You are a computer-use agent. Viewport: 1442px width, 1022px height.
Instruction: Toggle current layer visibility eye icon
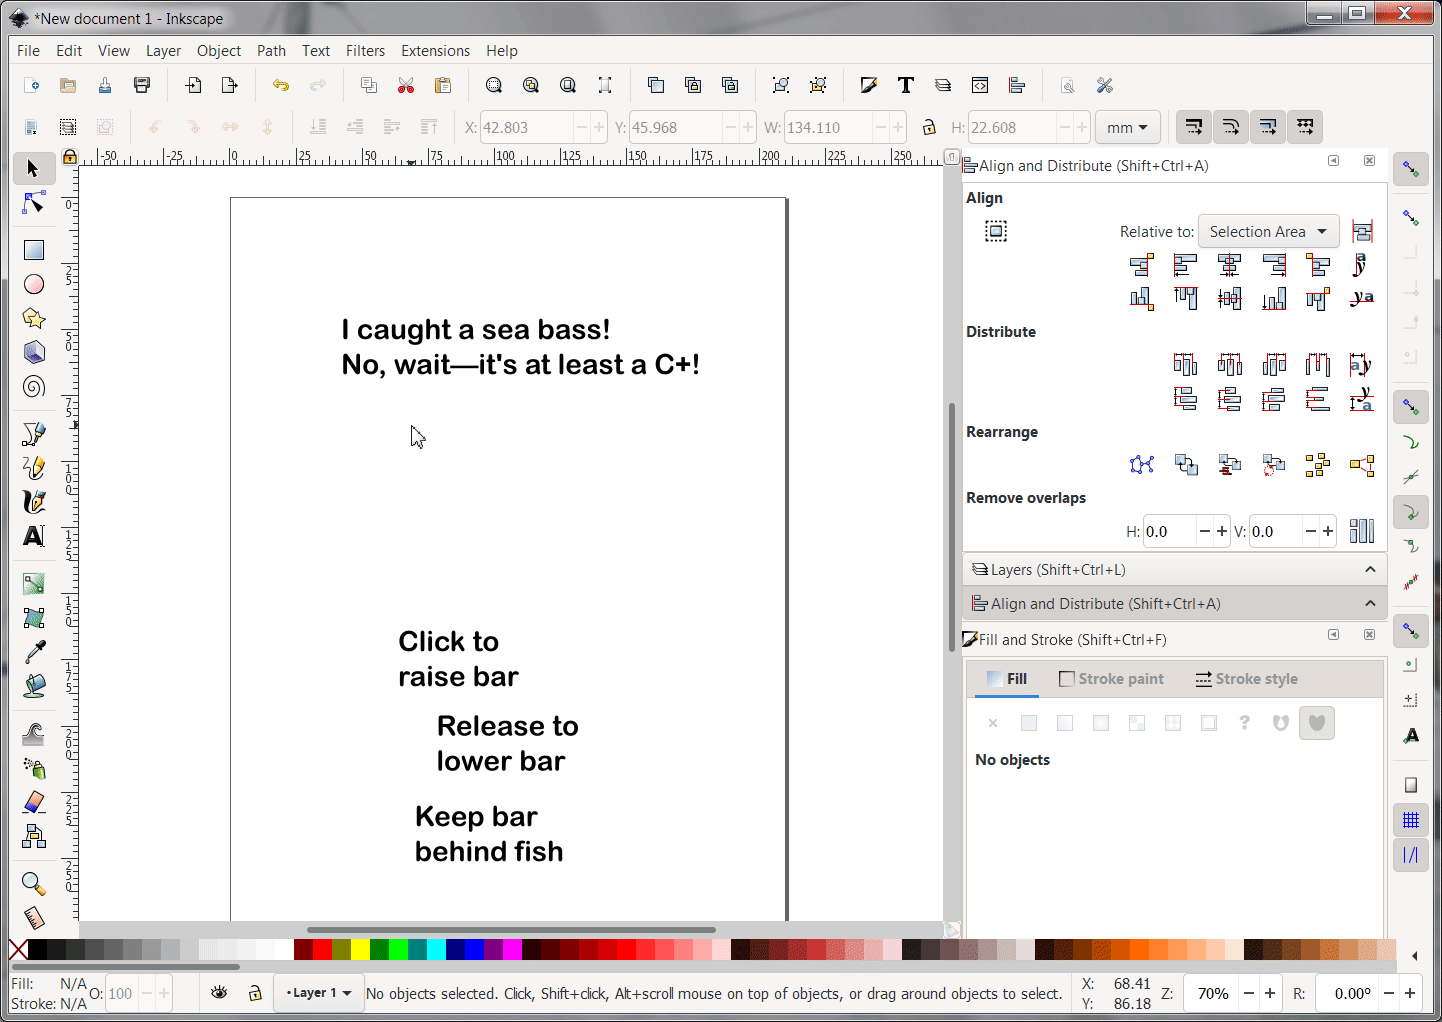(219, 993)
